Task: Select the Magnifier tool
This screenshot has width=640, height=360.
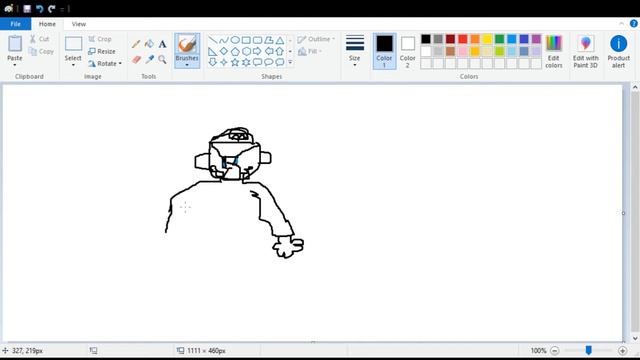Action: [162, 60]
